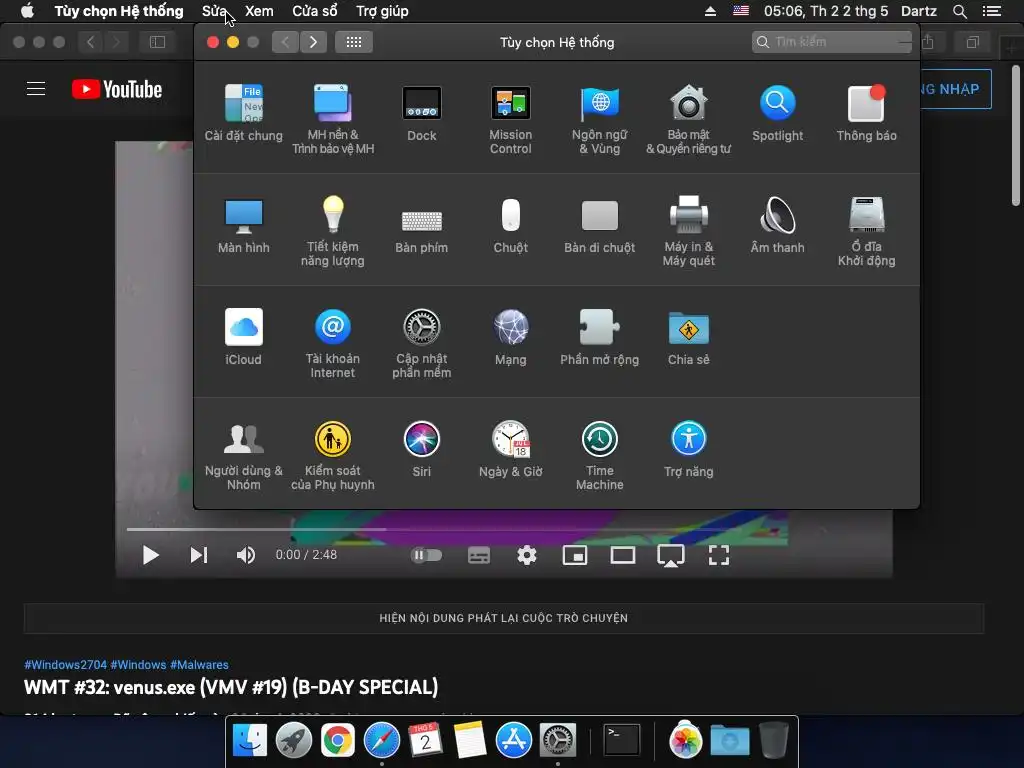Image resolution: width=1024 pixels, height=768 pixels.
Task: Open the Apple menu
Action: [x=27, y=11]
